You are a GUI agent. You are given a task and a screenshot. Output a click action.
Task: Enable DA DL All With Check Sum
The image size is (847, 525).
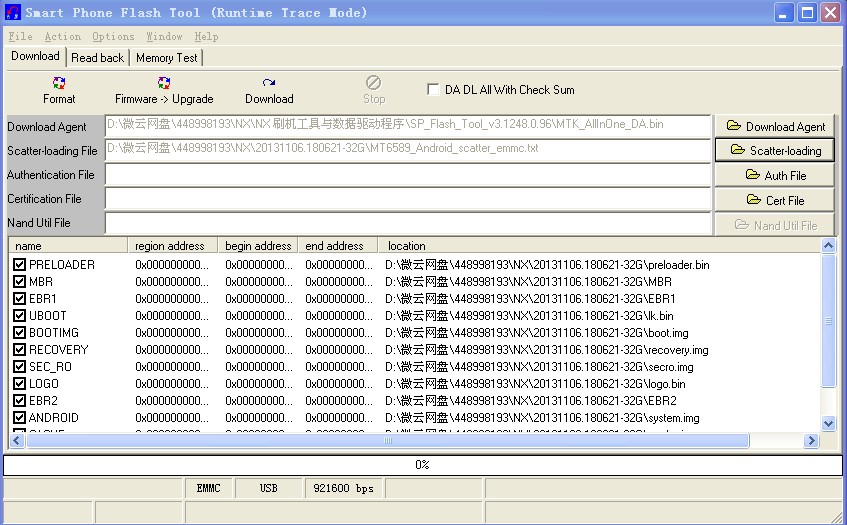click(x=433, y=90)
